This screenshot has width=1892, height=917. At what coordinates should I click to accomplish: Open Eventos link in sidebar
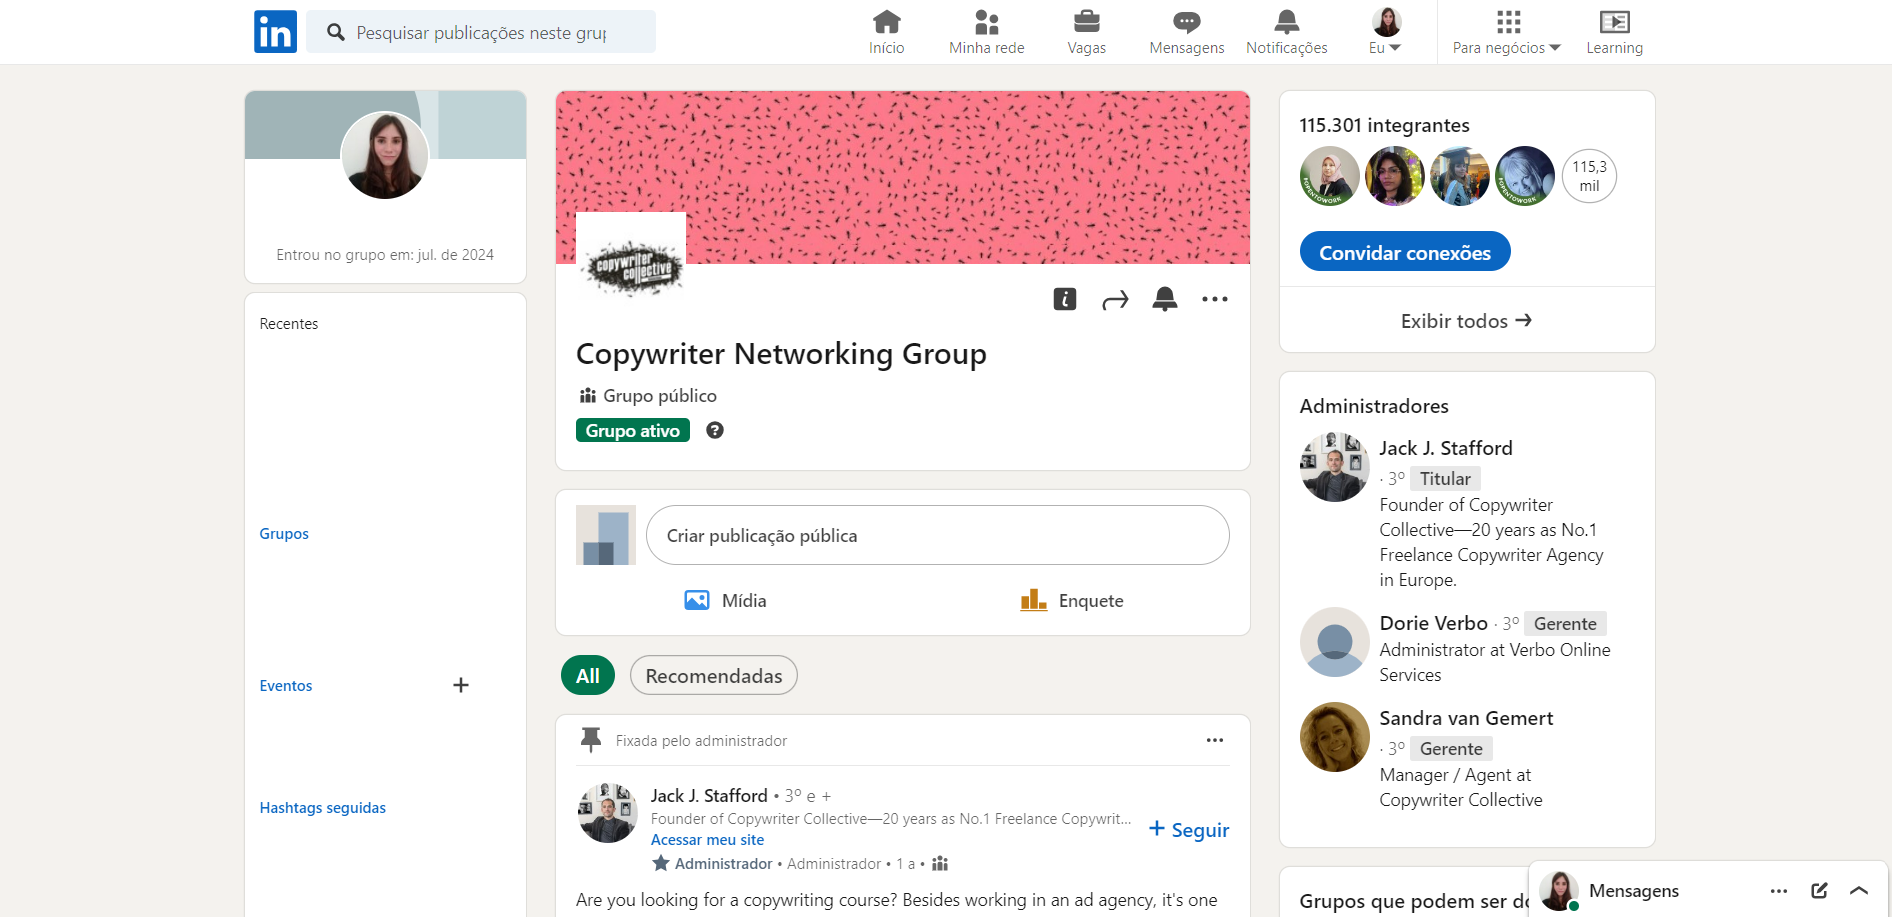point(286,686)
